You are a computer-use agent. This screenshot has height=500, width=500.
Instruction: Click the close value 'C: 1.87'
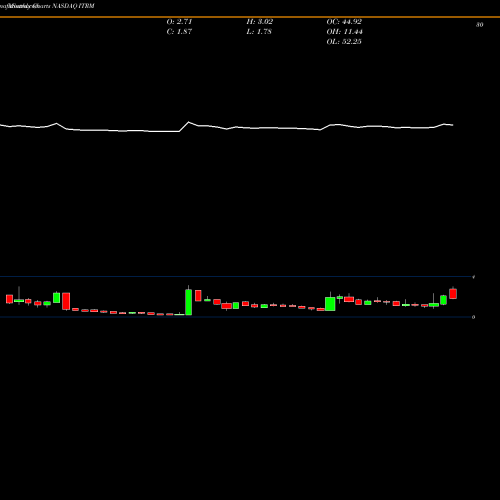[179, 32]
